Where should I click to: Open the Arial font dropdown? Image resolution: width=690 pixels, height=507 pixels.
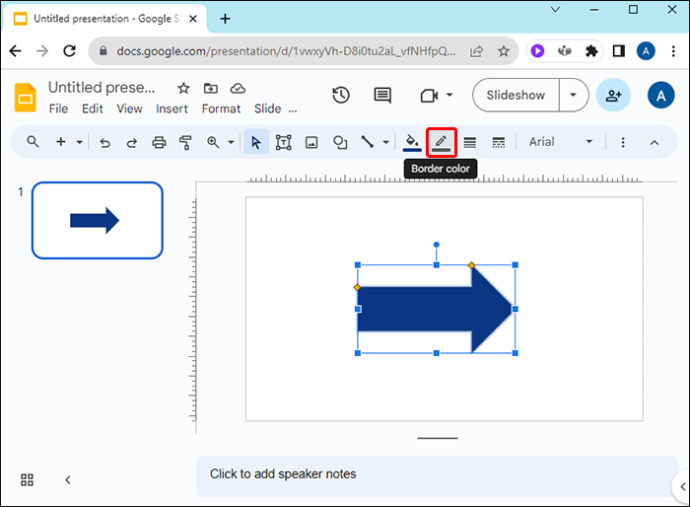[561, 142]
